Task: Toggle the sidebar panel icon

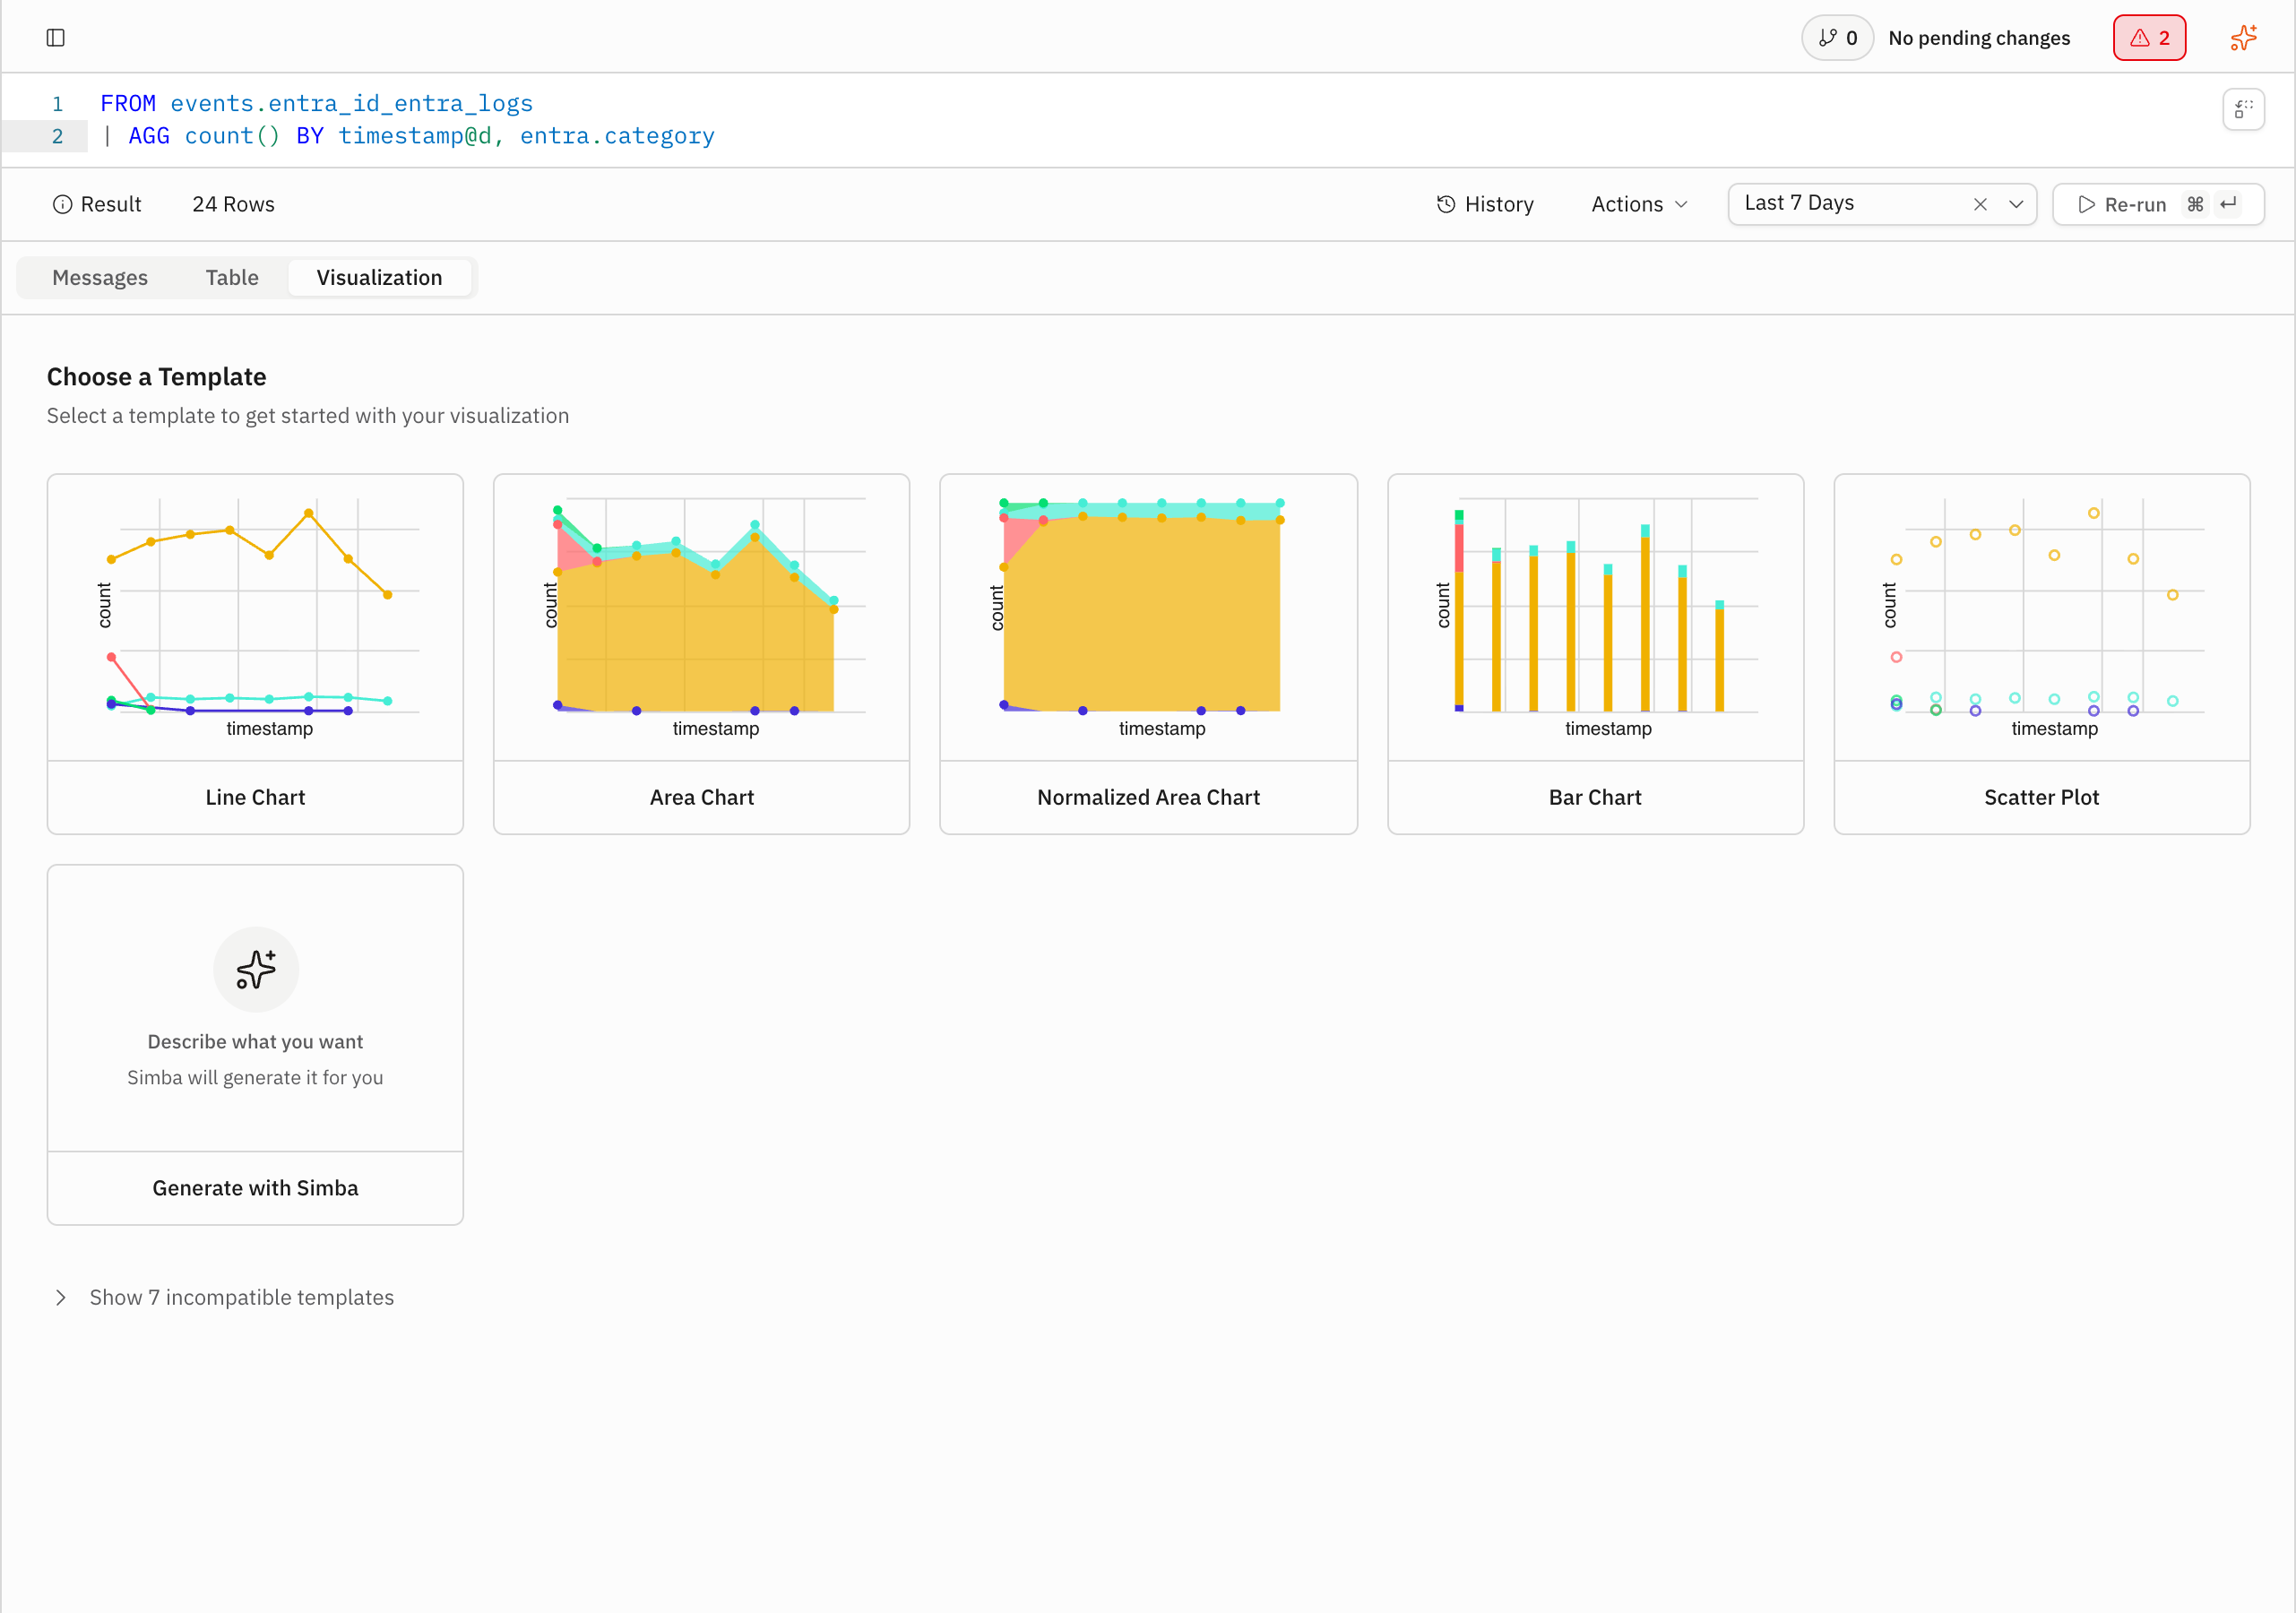Action: coord(56,38)
